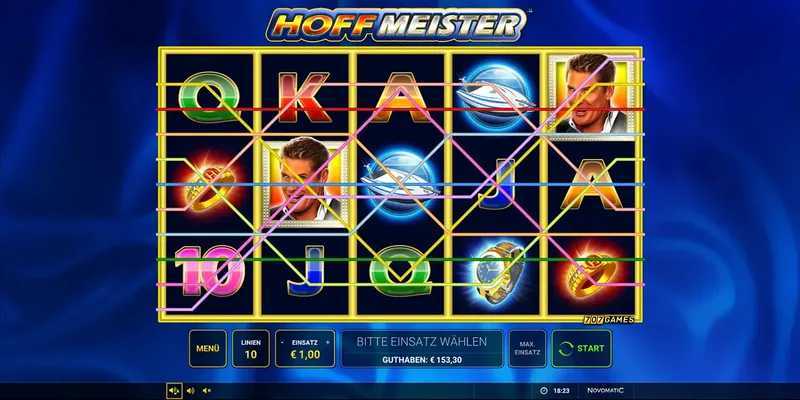Select medium volume speaker icon

click(190, 391)
